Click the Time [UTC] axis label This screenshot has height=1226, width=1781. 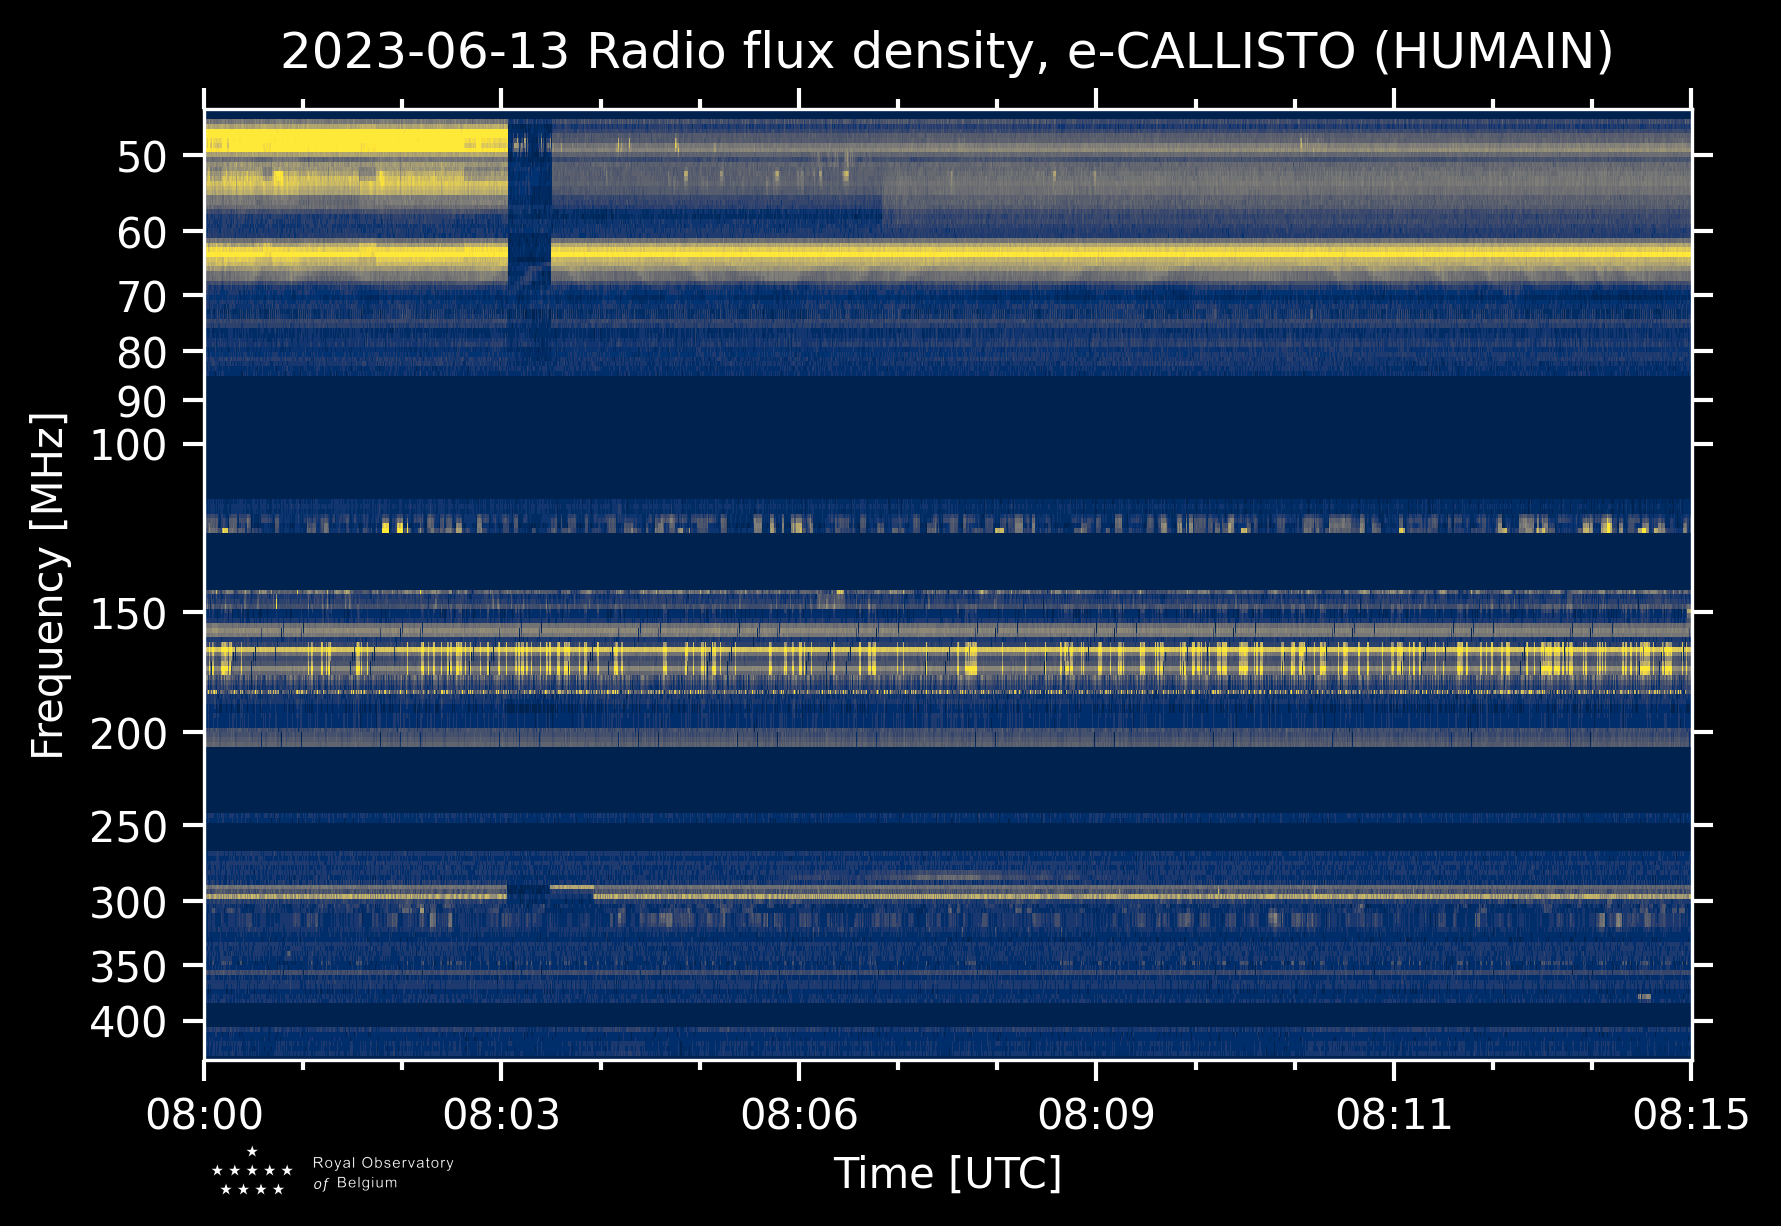coord(947,1173)
